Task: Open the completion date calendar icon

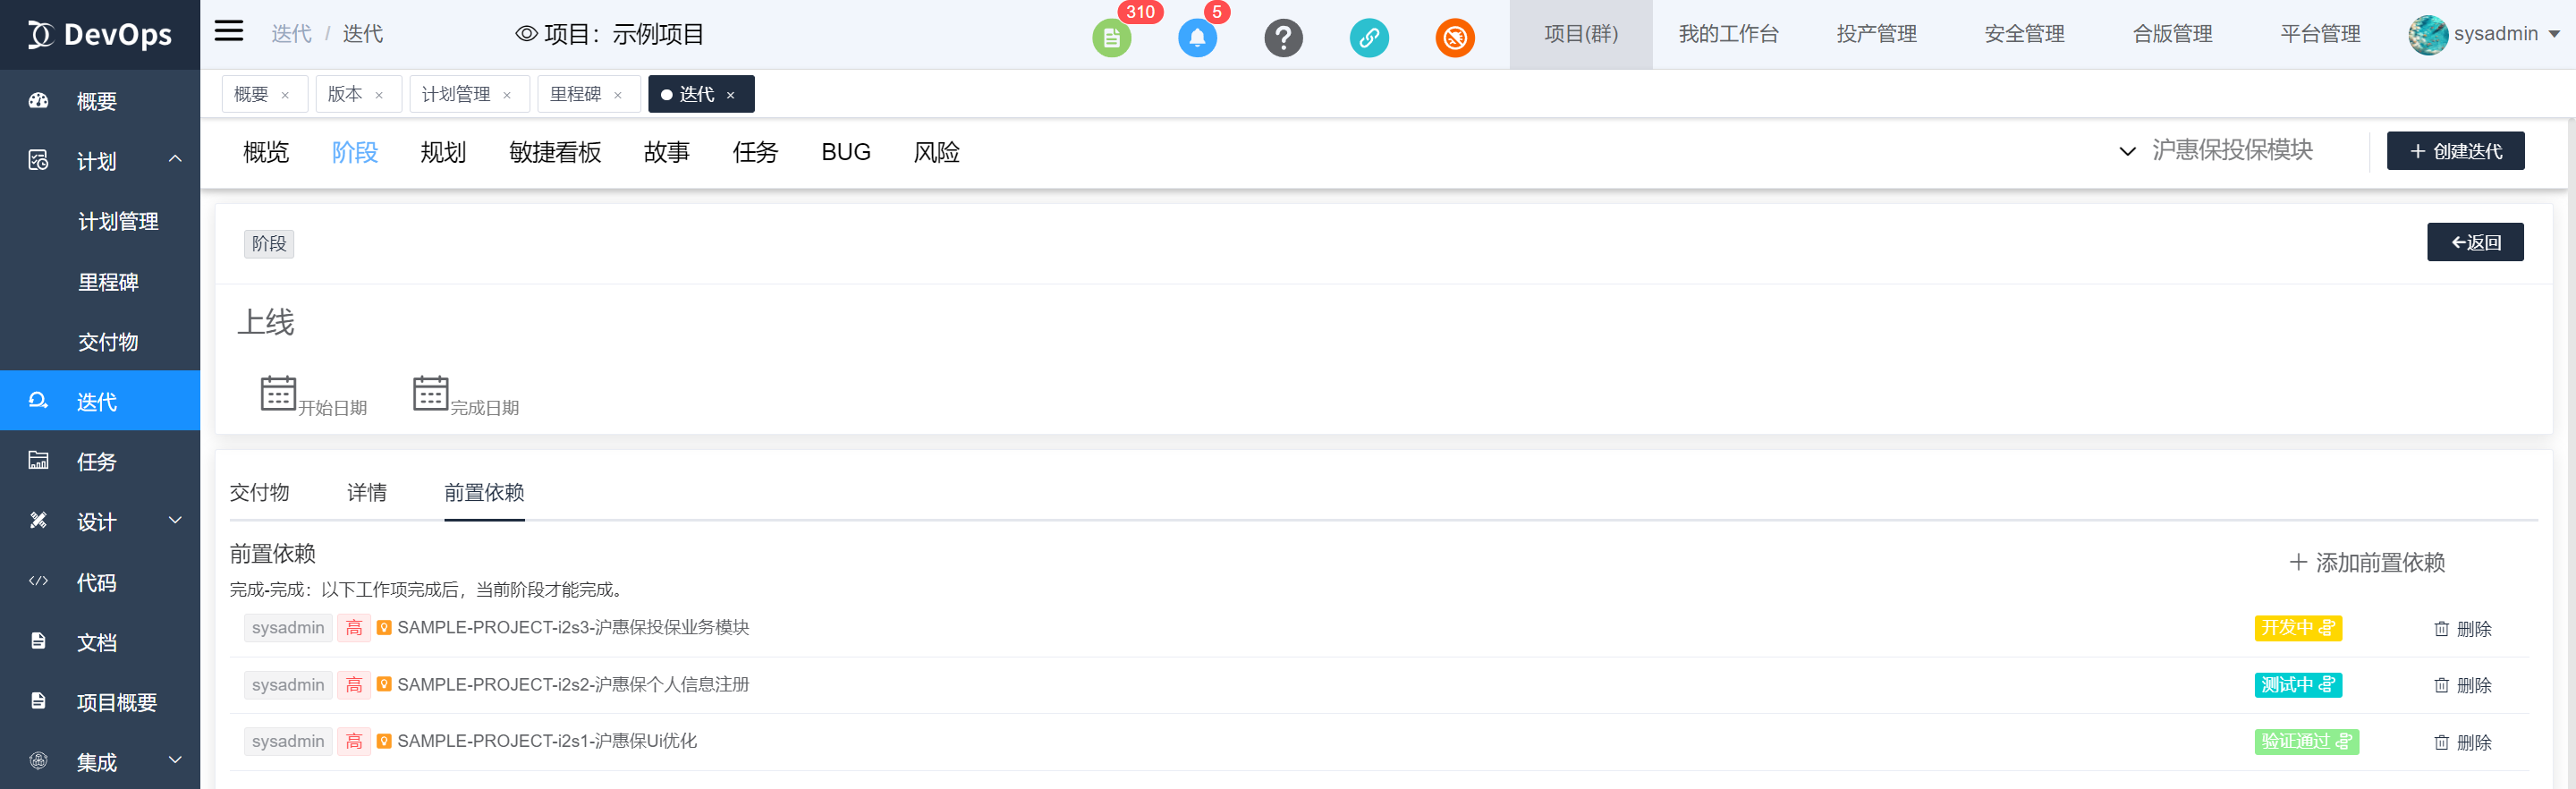Action: click(x=430, y=393)
